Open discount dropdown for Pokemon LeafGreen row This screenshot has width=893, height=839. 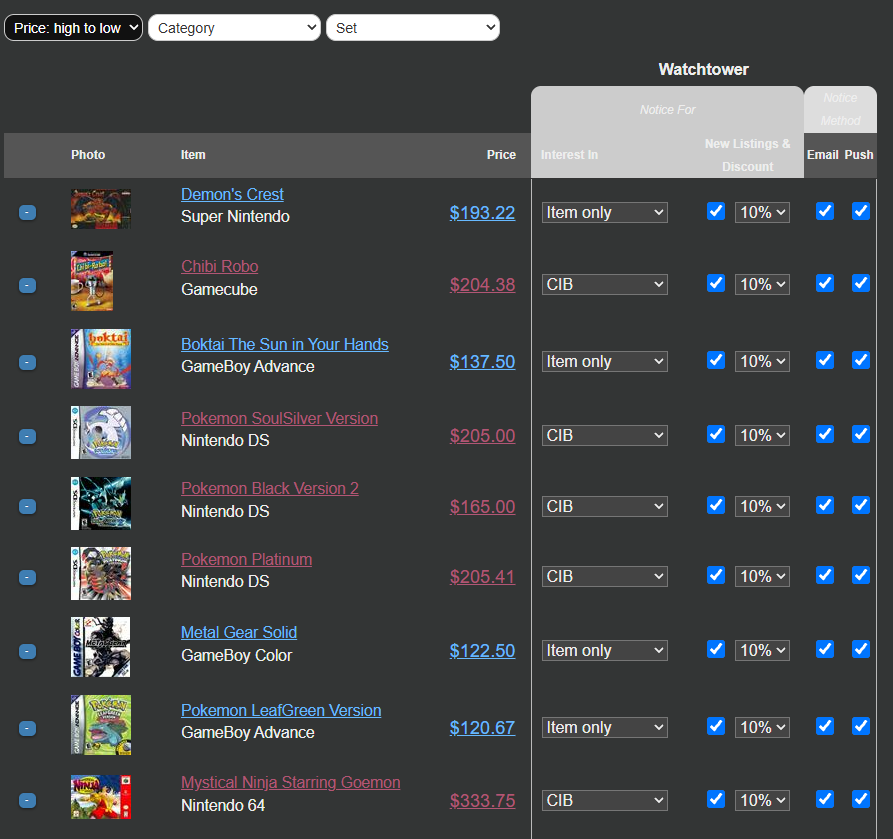(762, 727)
